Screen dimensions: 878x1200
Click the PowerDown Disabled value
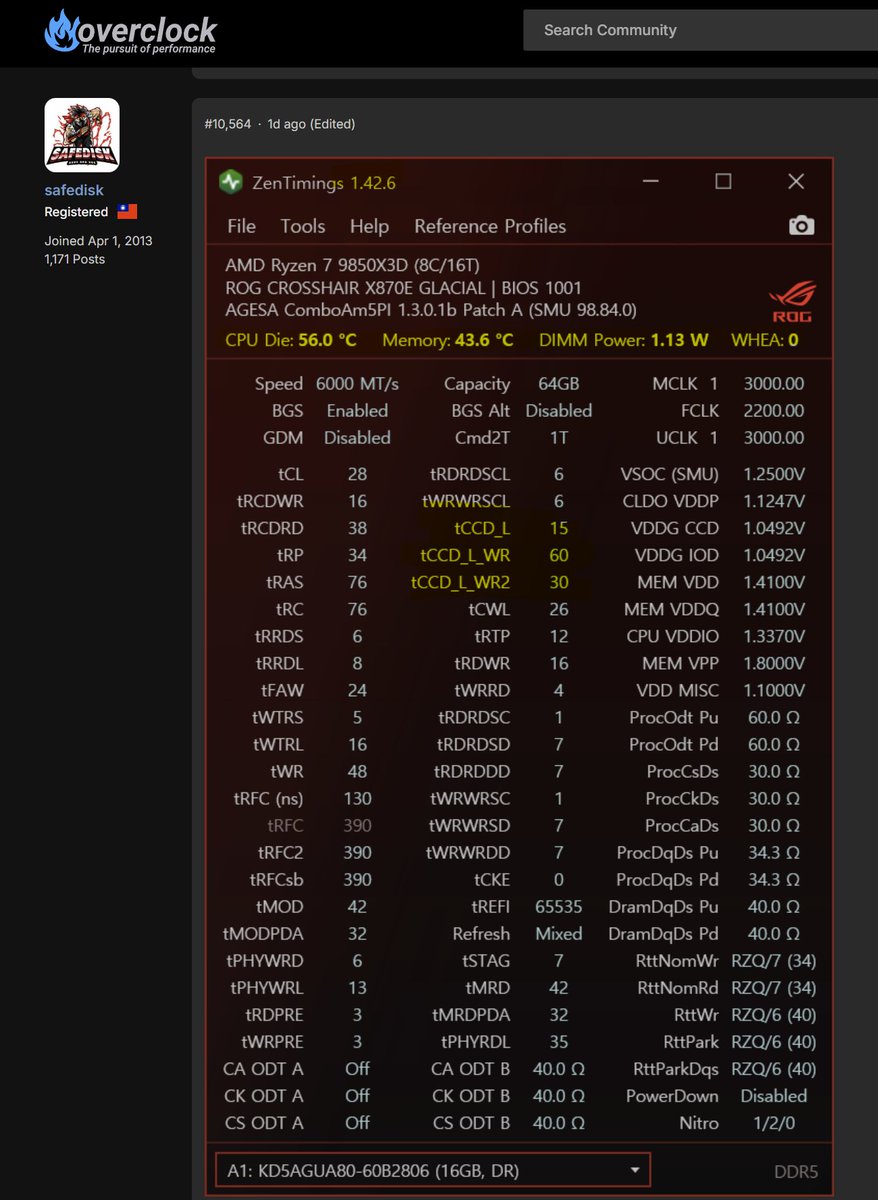(x=774, y=1096)
